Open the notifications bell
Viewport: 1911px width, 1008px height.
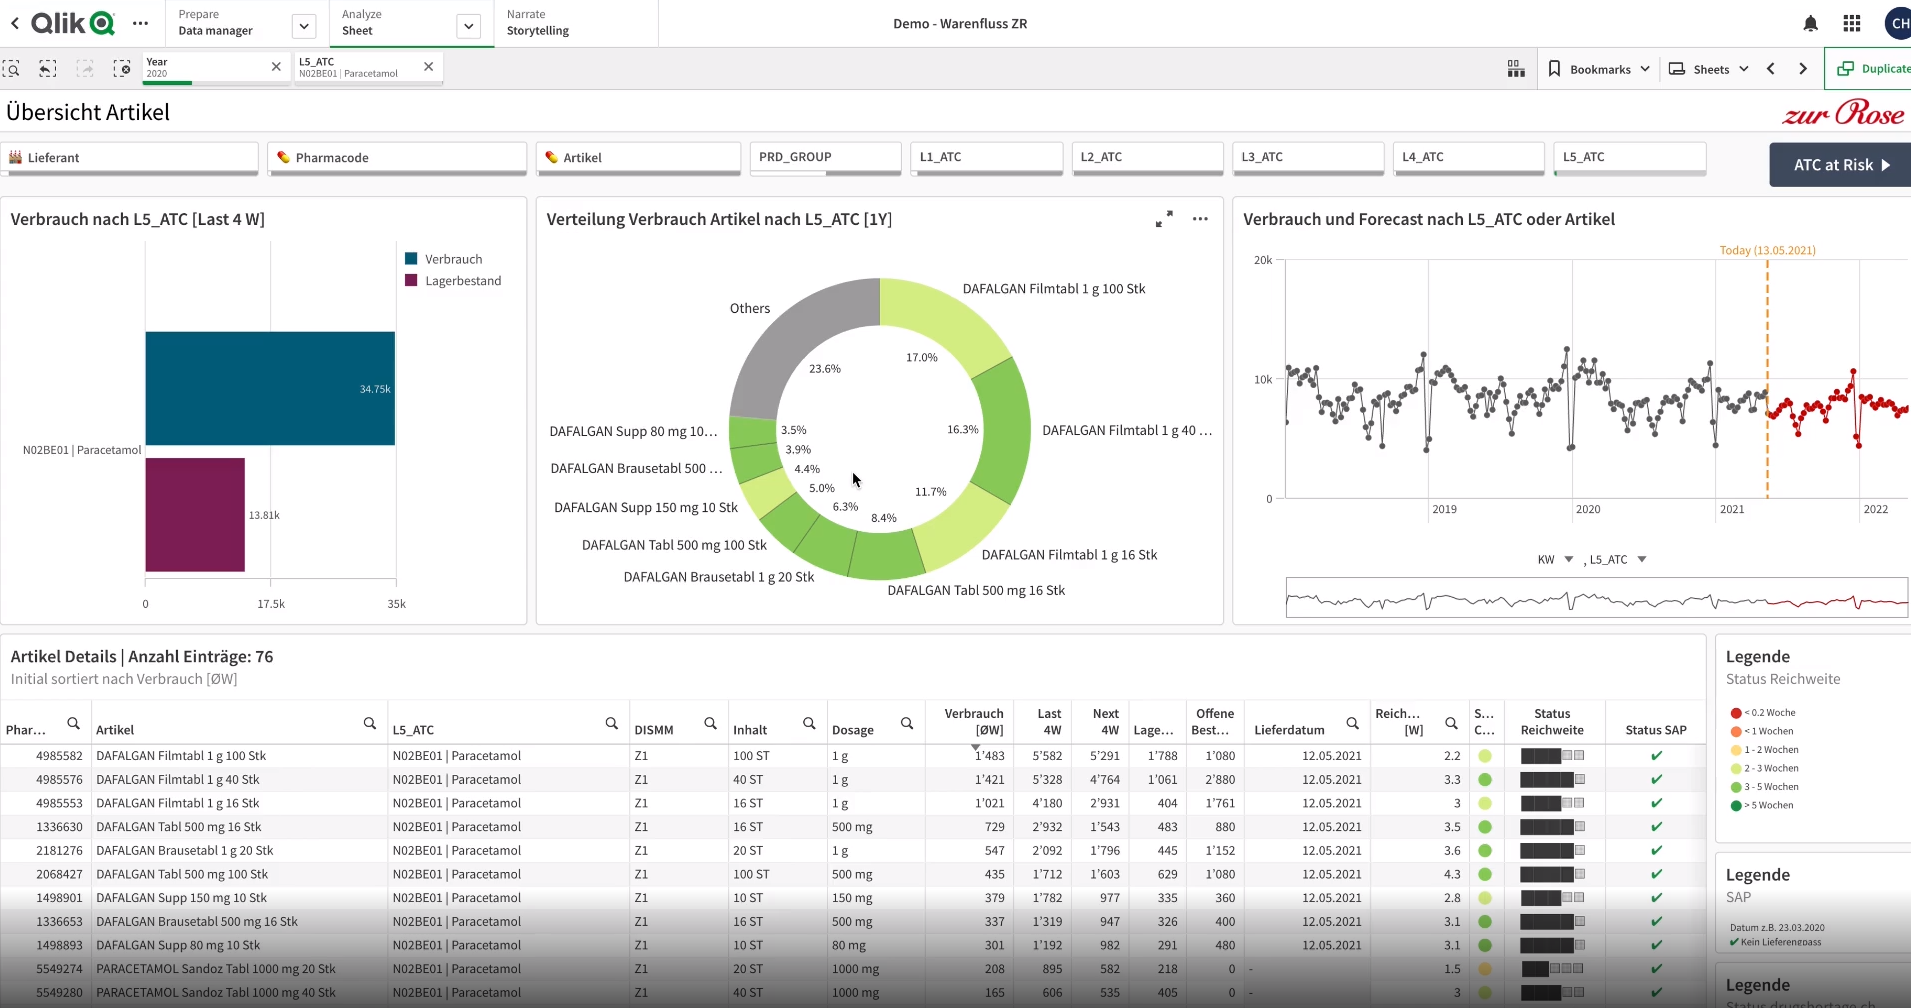tap(1811, 23)
